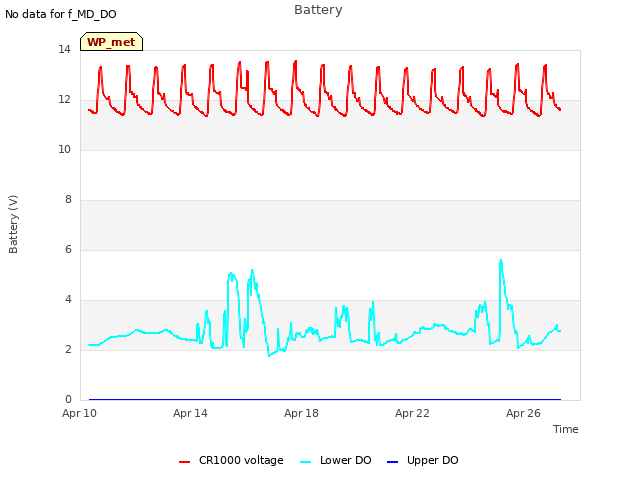Click the cyan Lower DO legend swatch
The image size is (640, 480).
tap(306, 462)
